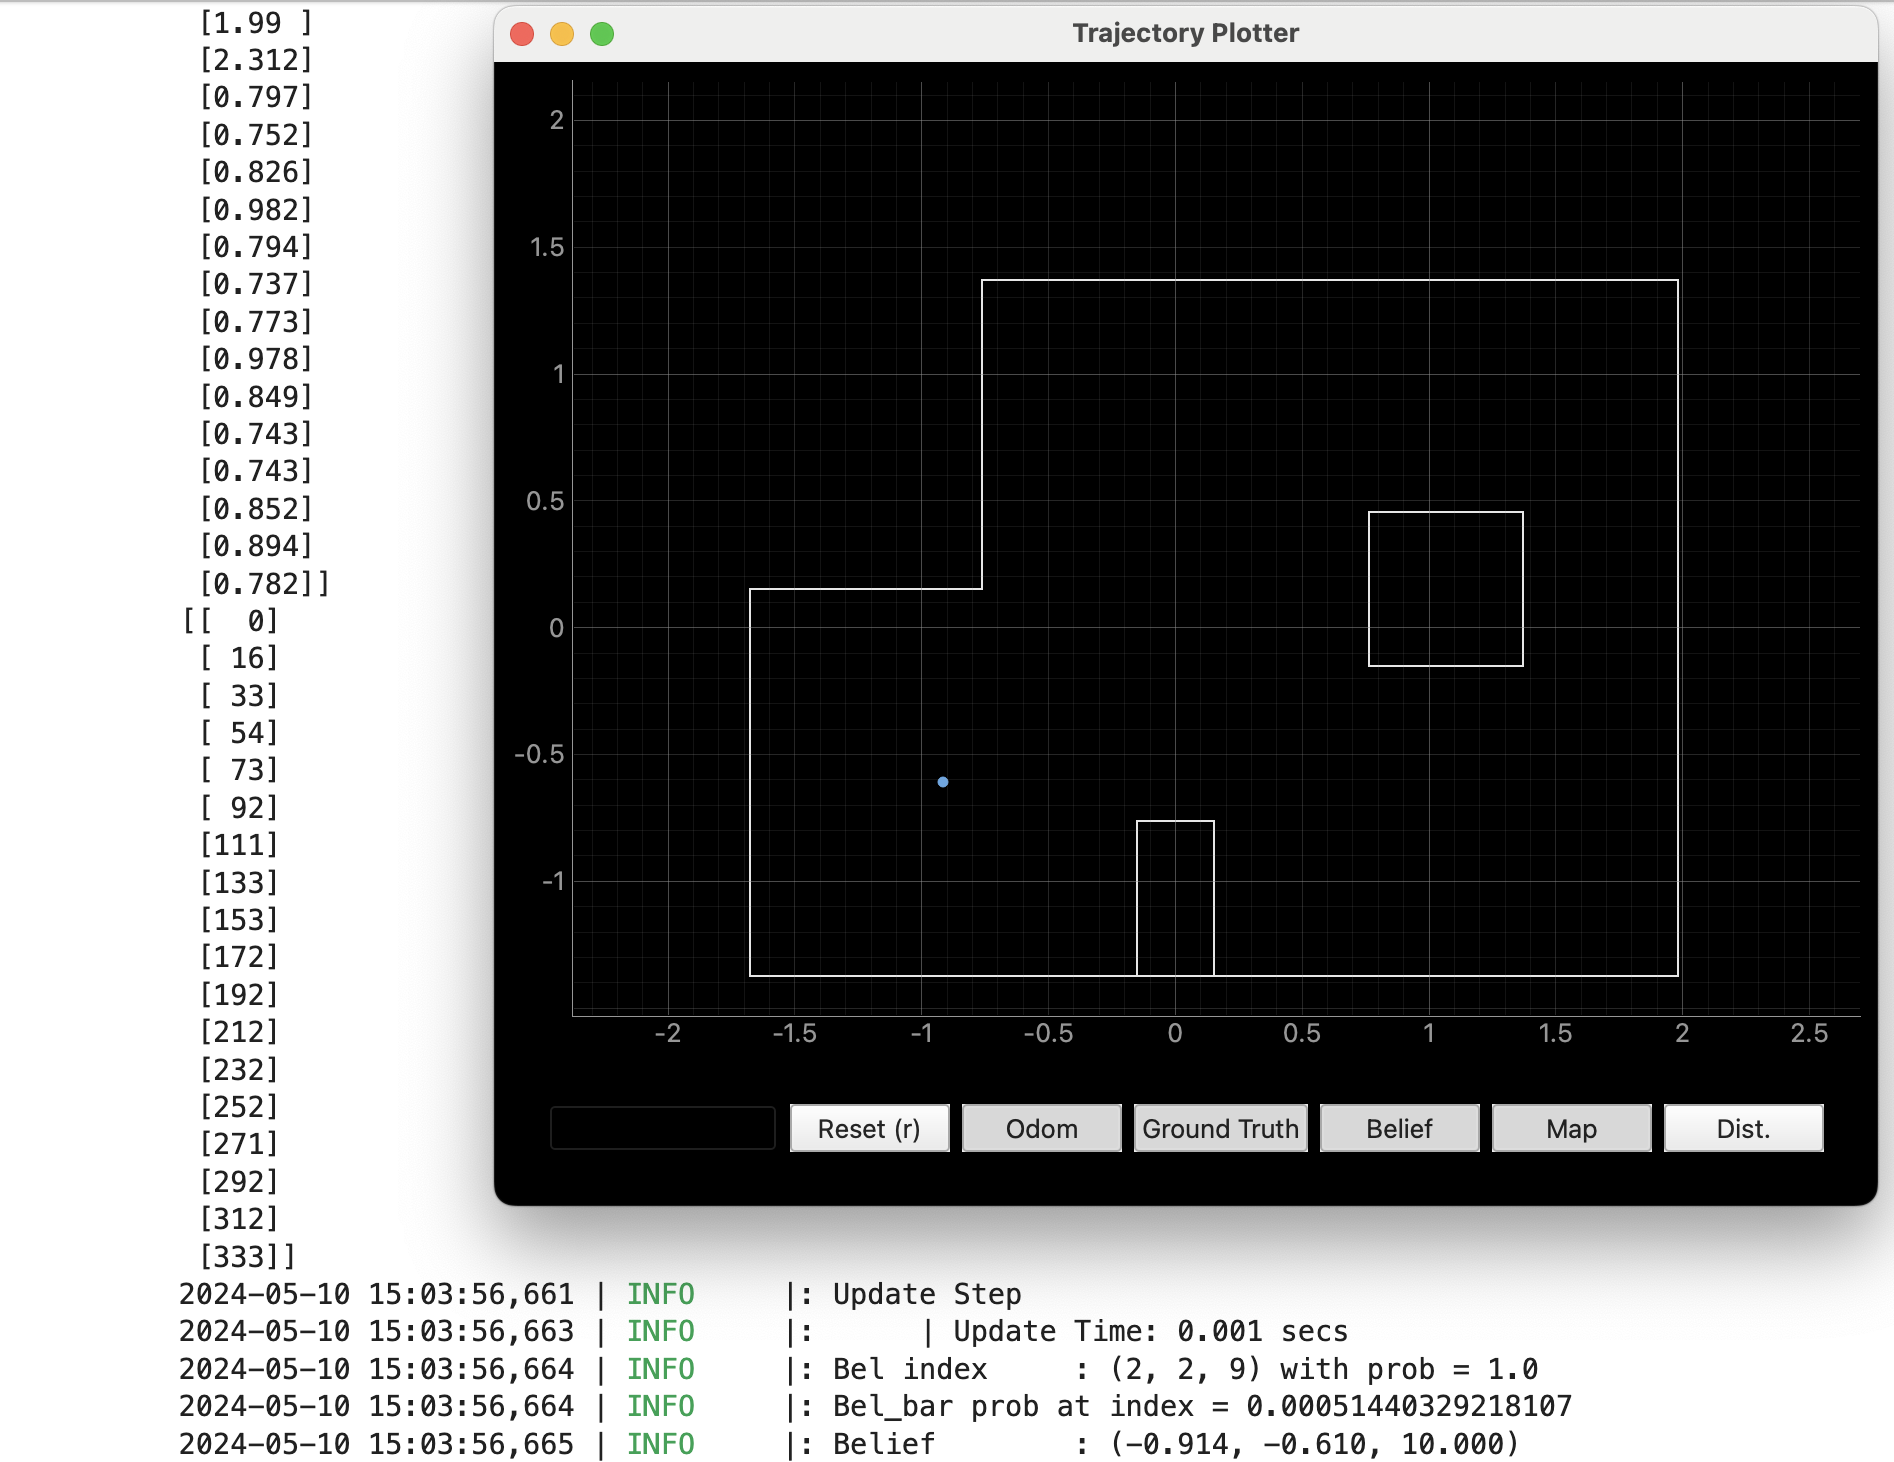Click the value [0.782]] in output
Image resolution: width=1894 pixels, height=1462 pixels.
coord(265,584)
